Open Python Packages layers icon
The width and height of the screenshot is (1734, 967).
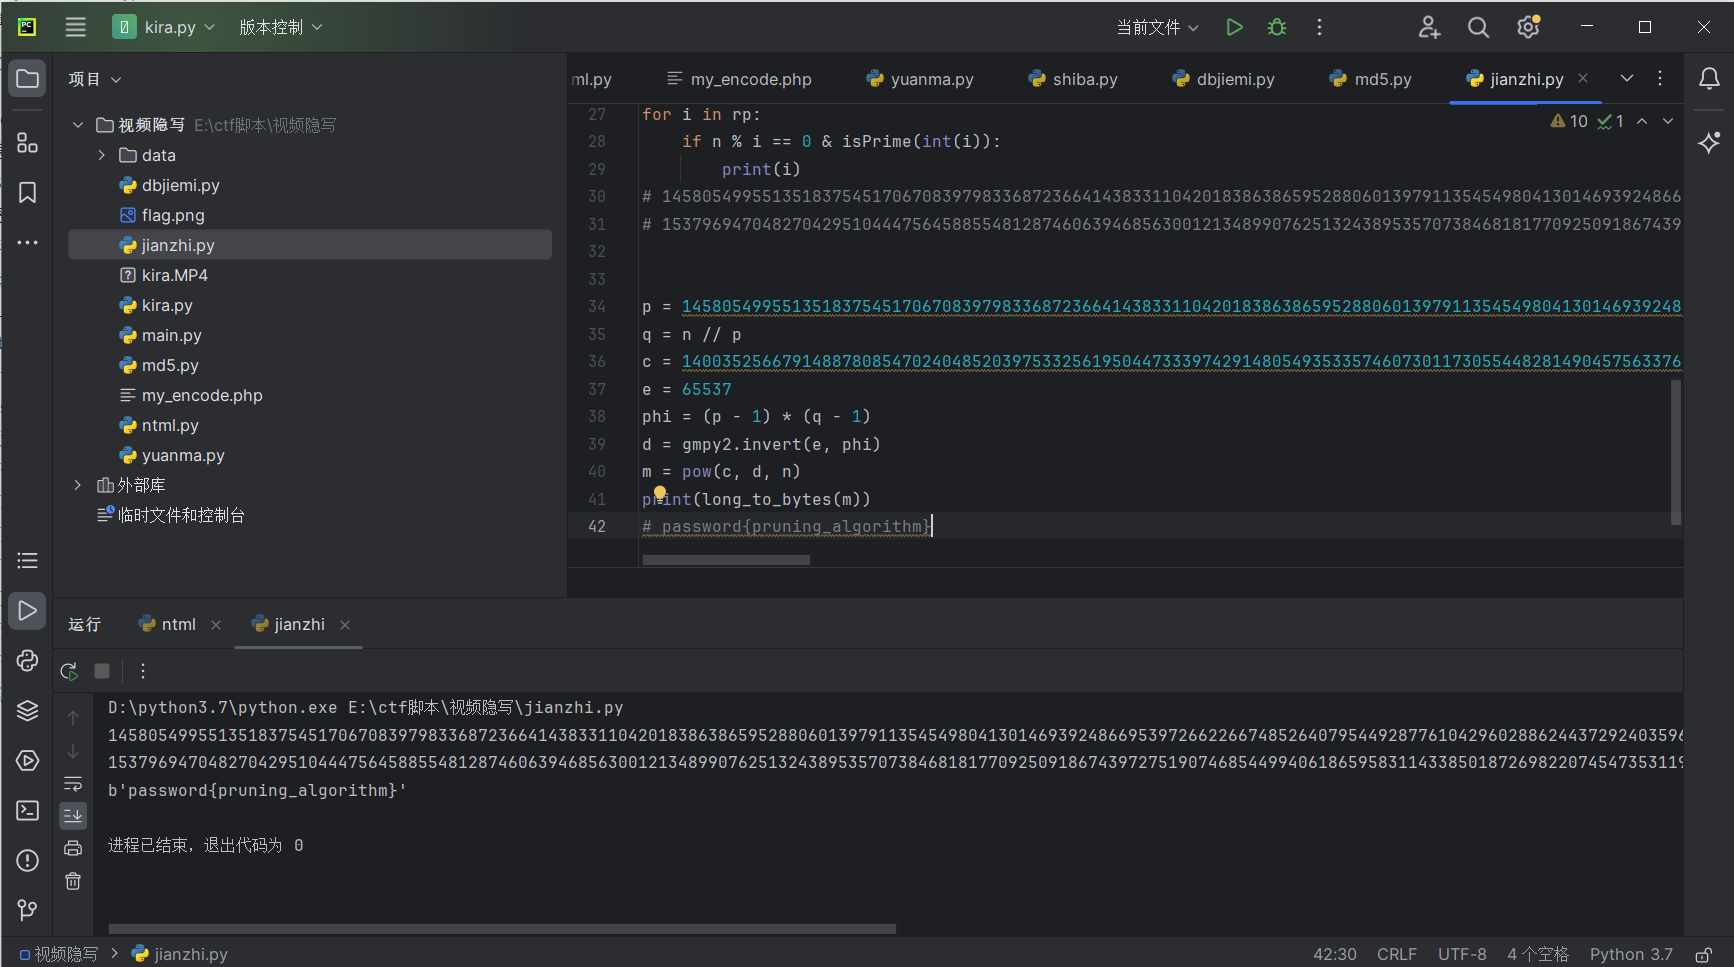[27, 710]
